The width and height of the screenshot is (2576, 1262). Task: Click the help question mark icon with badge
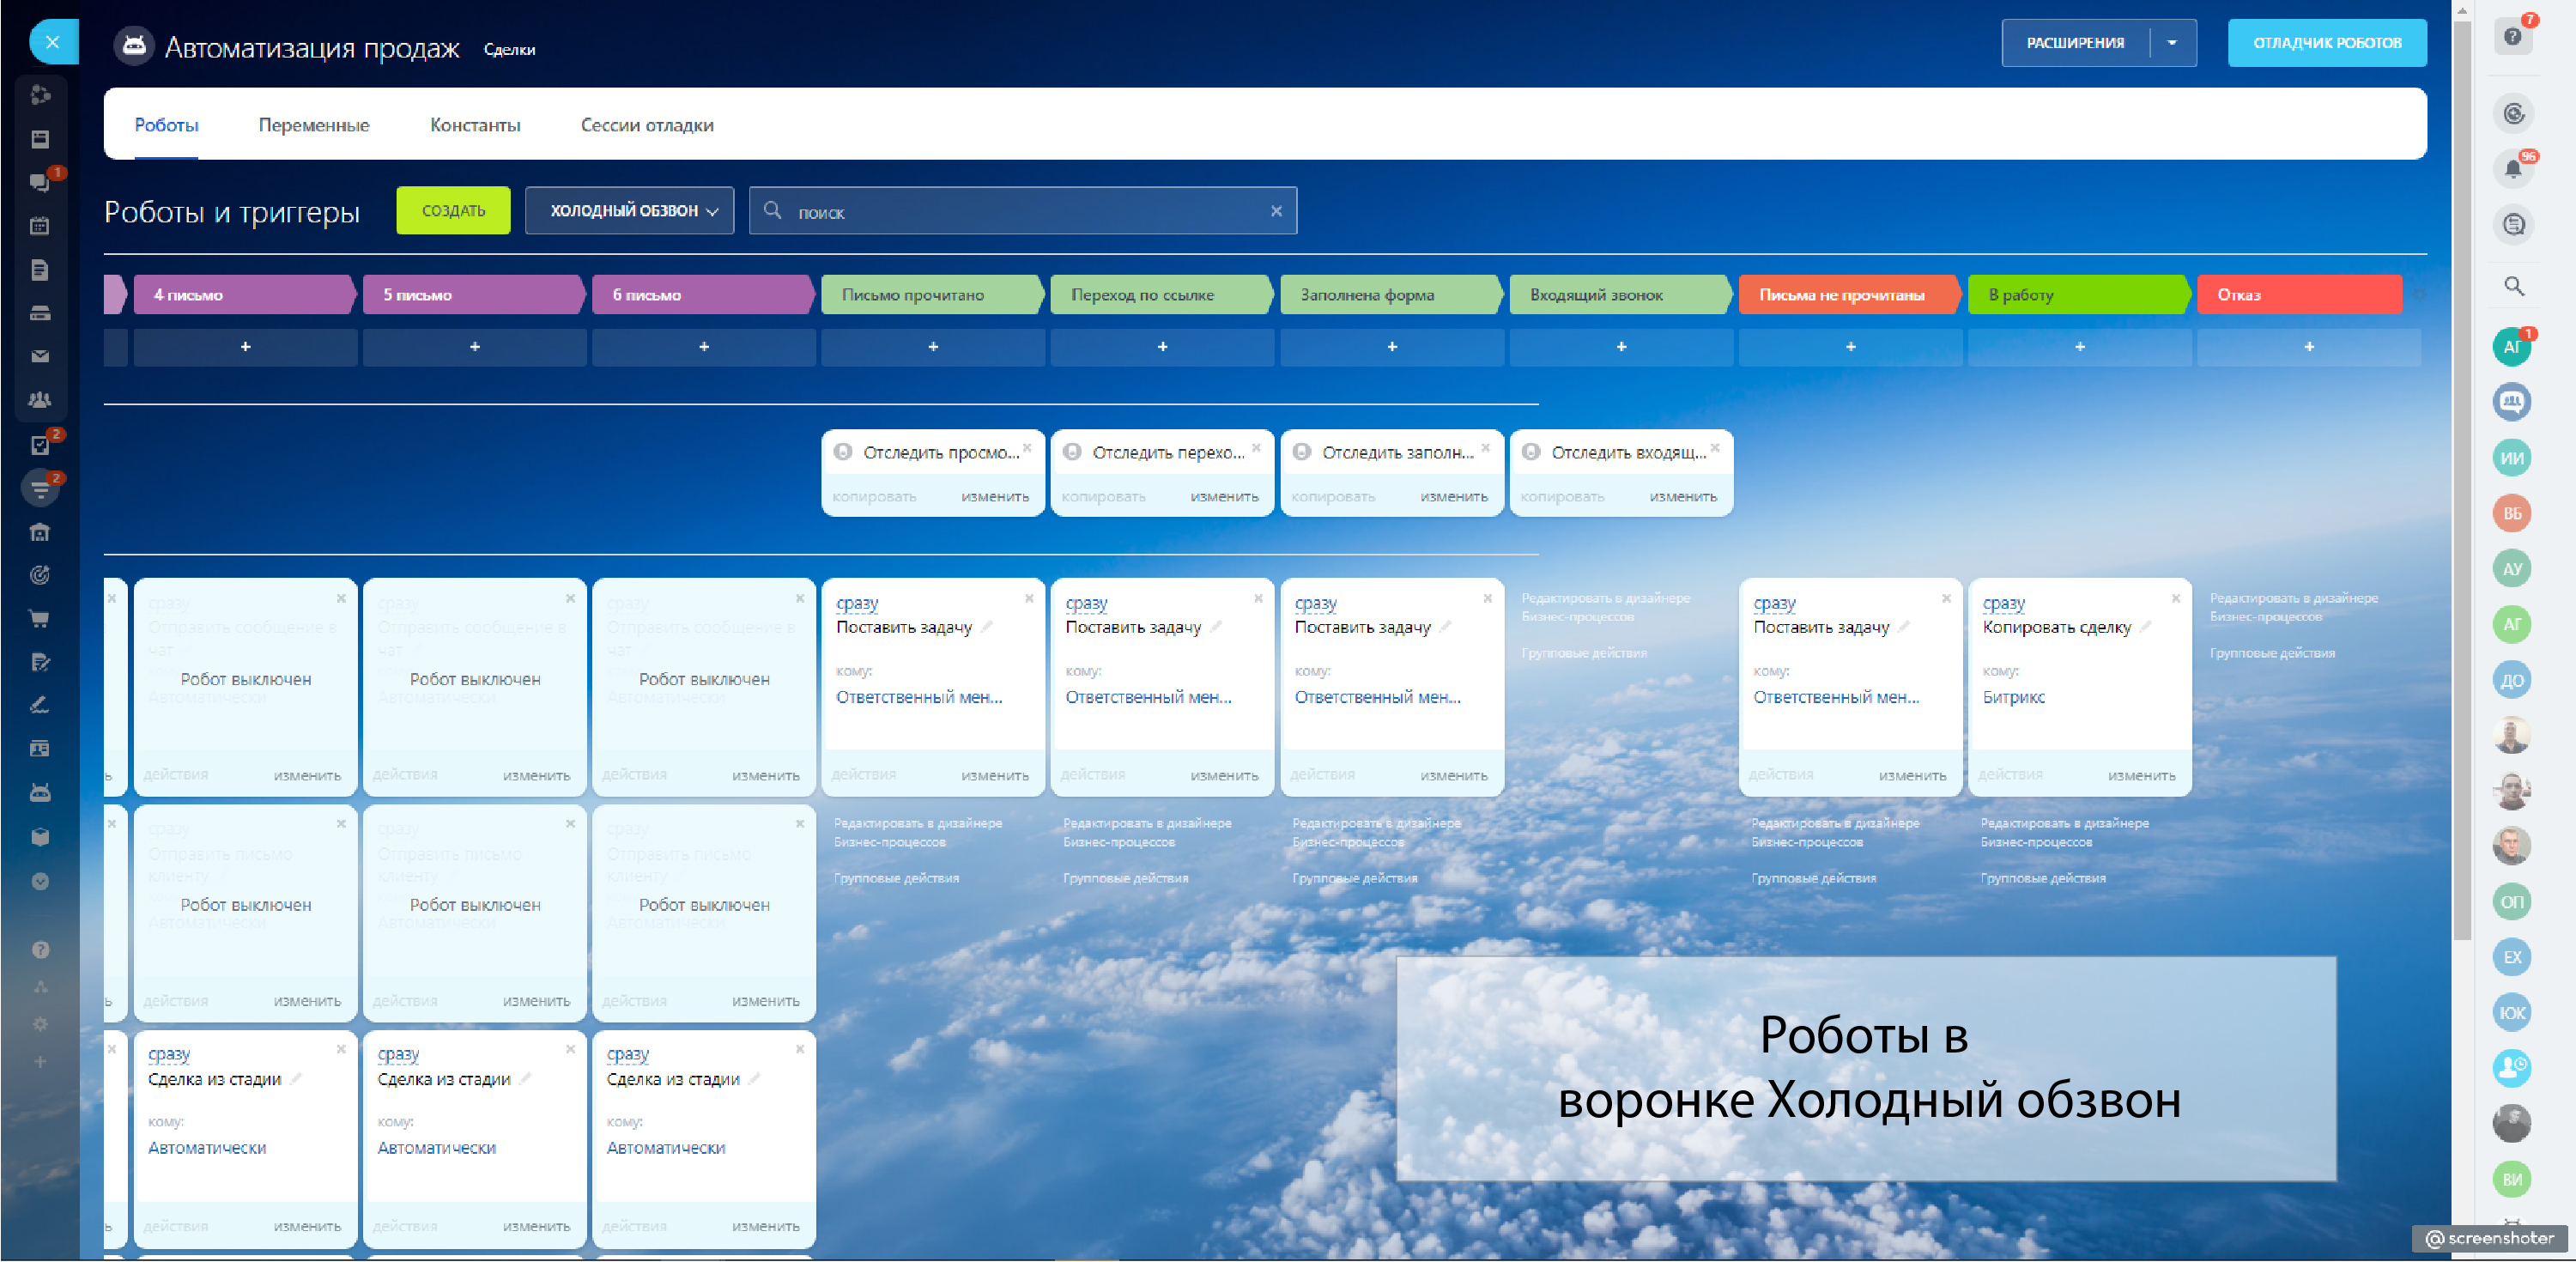click(x=2512, y=37)
